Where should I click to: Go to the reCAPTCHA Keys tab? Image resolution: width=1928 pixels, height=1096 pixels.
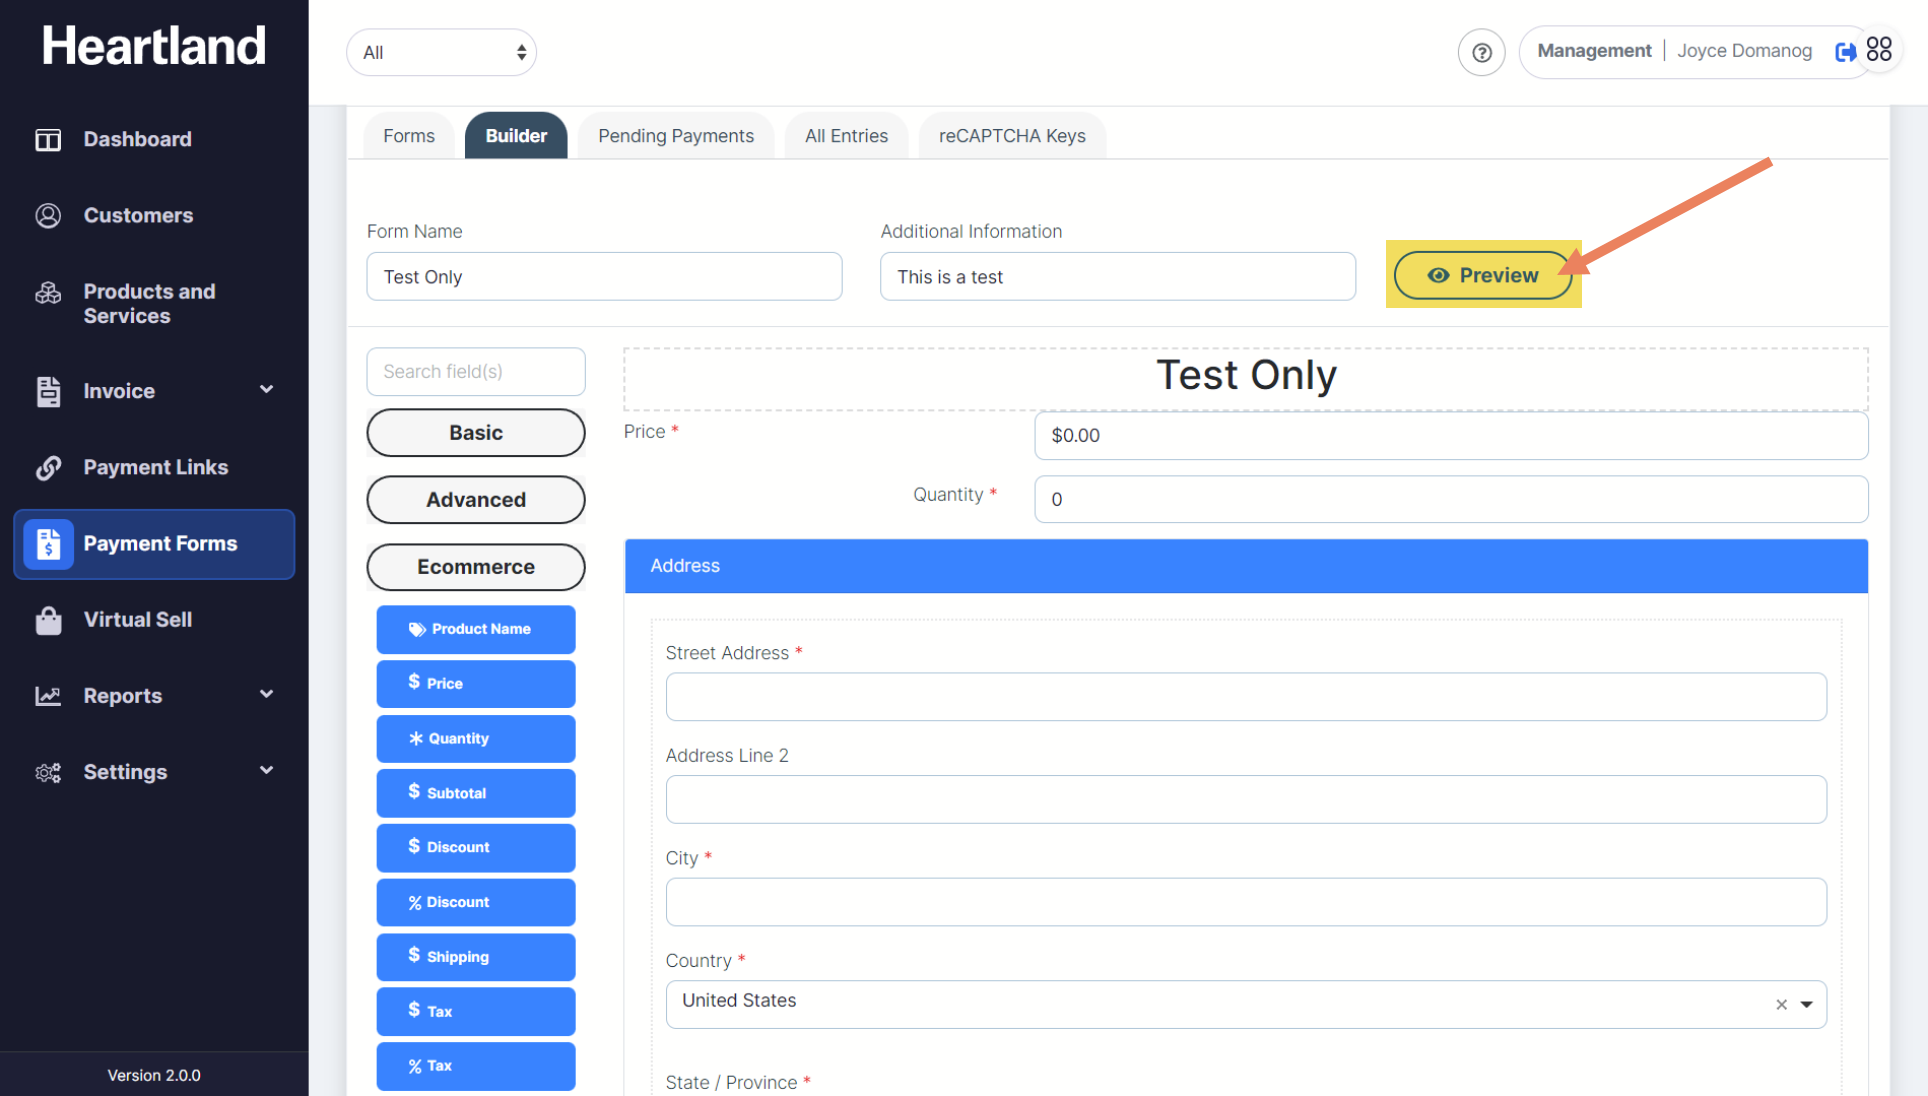1012,136
